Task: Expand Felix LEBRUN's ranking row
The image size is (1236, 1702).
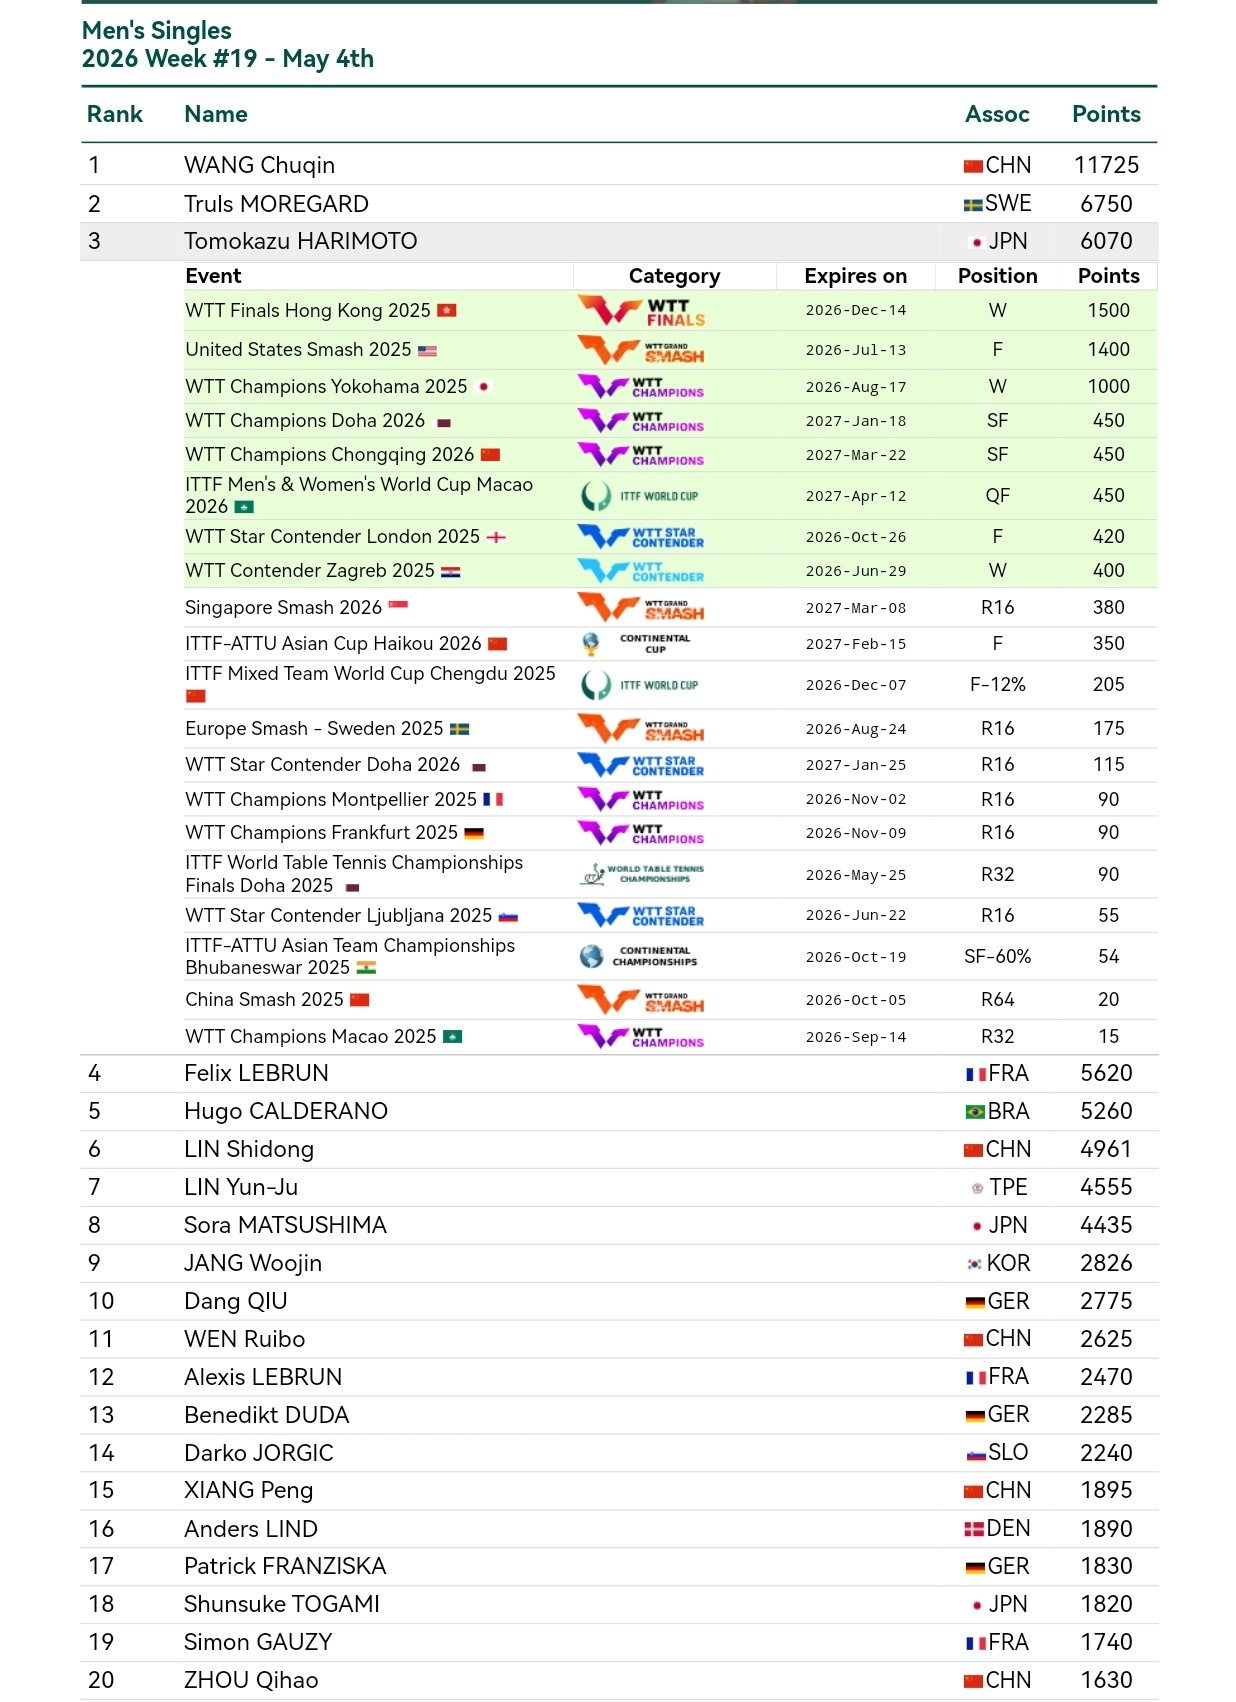Action: point(619,1074)
